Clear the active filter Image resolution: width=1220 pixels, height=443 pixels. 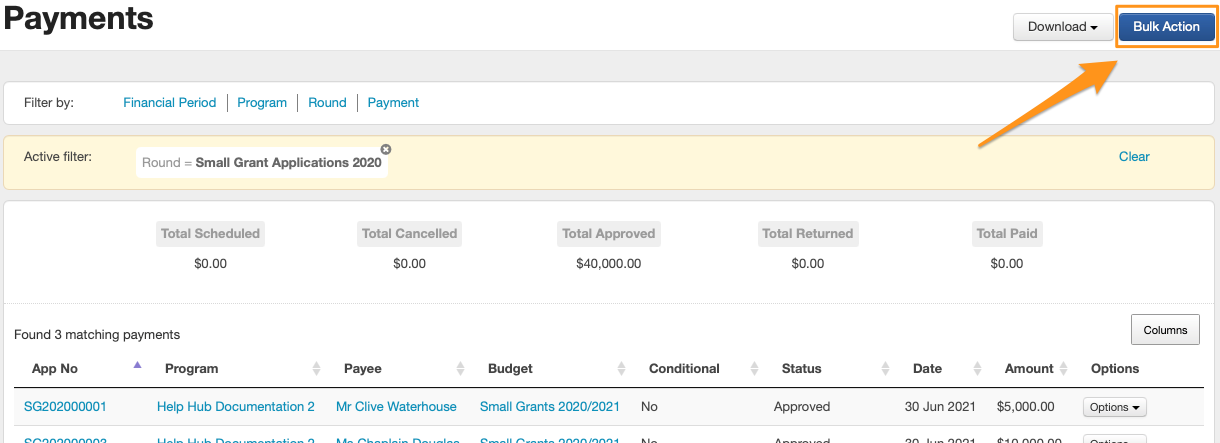(1134, 157)
